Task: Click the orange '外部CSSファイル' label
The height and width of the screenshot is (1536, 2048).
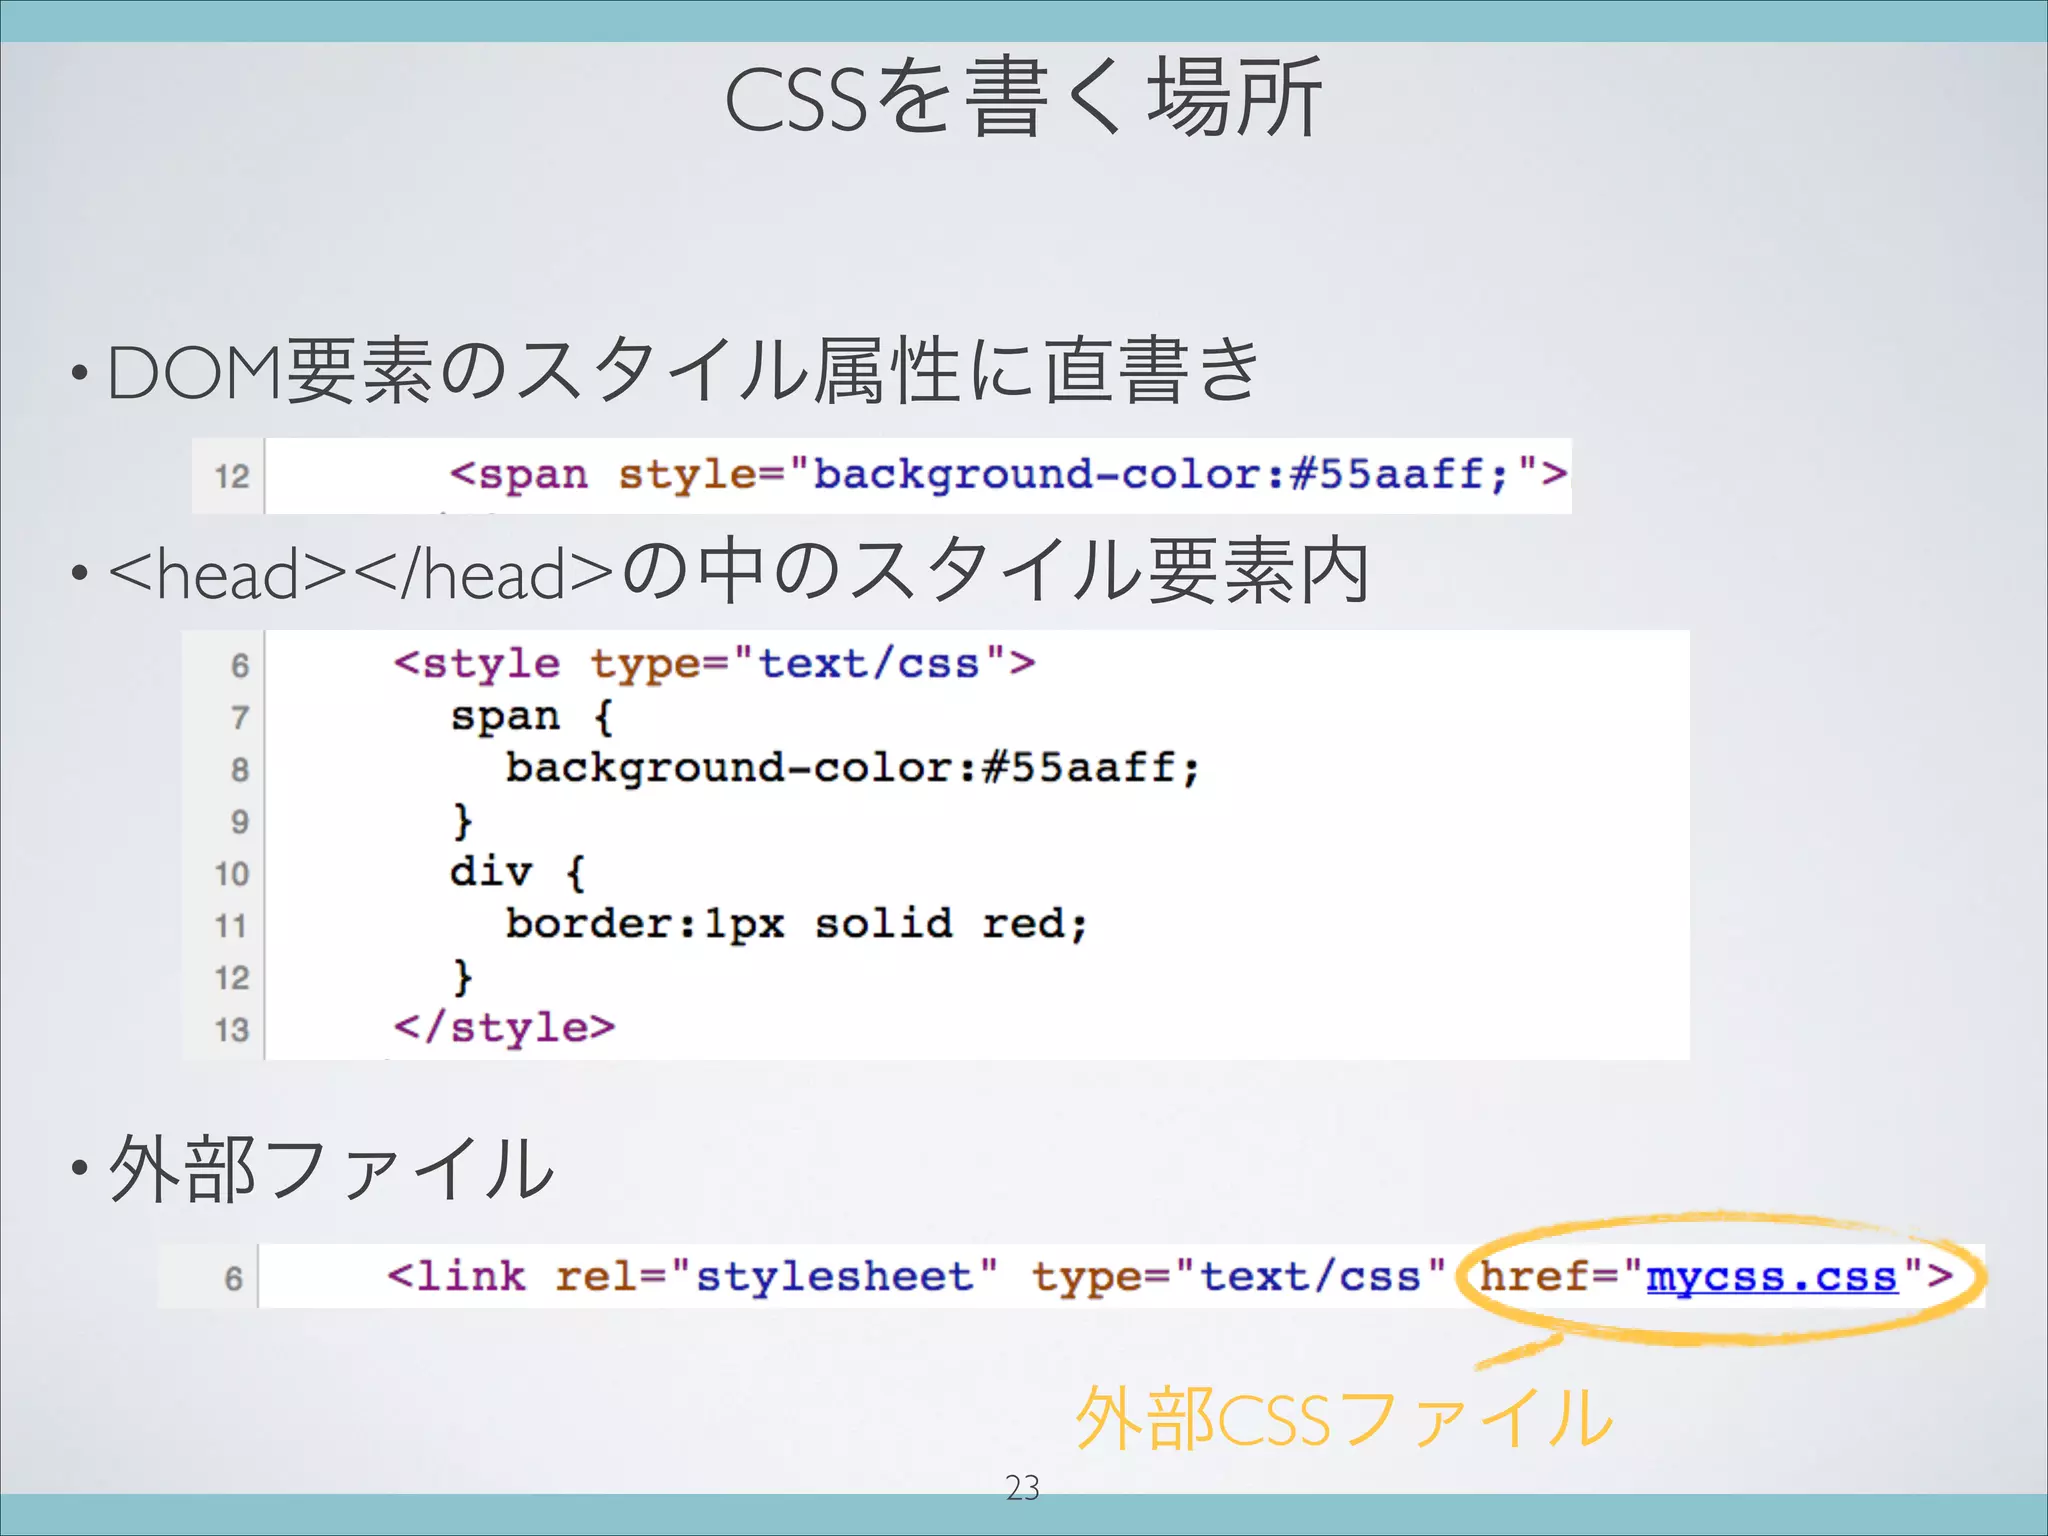Action: point(1344,1418)
